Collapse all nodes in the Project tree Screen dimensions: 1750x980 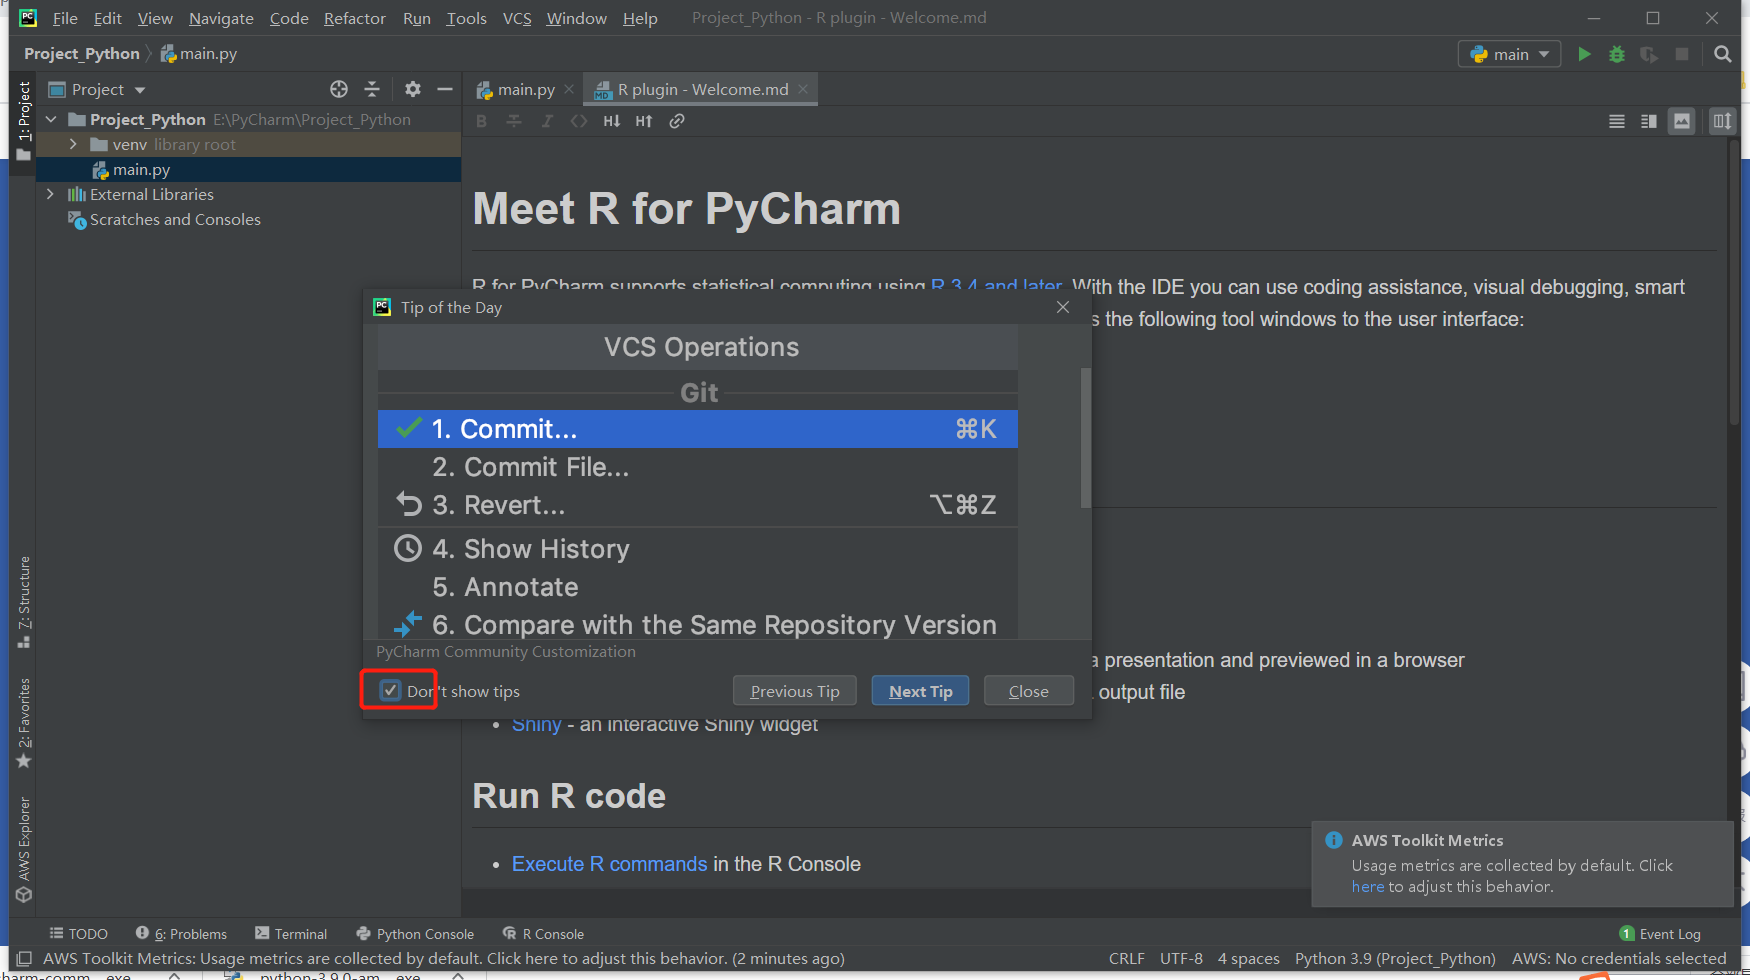372,89
